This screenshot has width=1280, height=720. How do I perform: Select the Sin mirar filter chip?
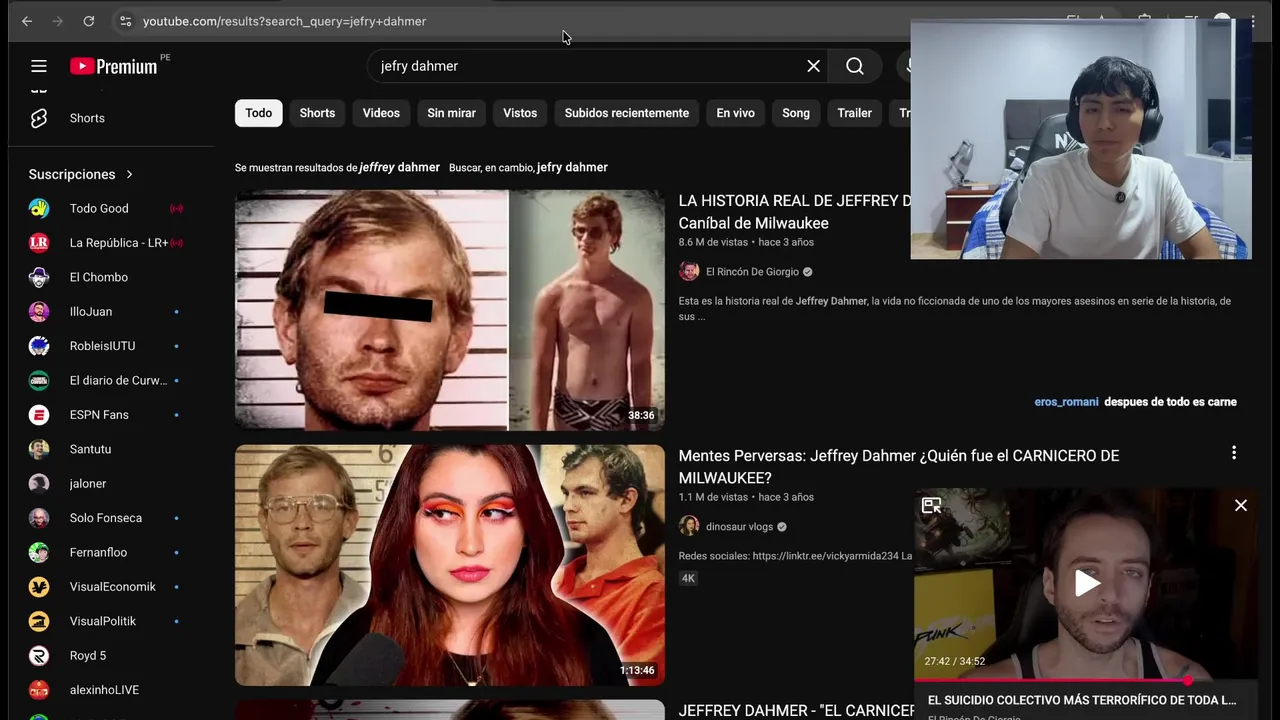(451, 113)
